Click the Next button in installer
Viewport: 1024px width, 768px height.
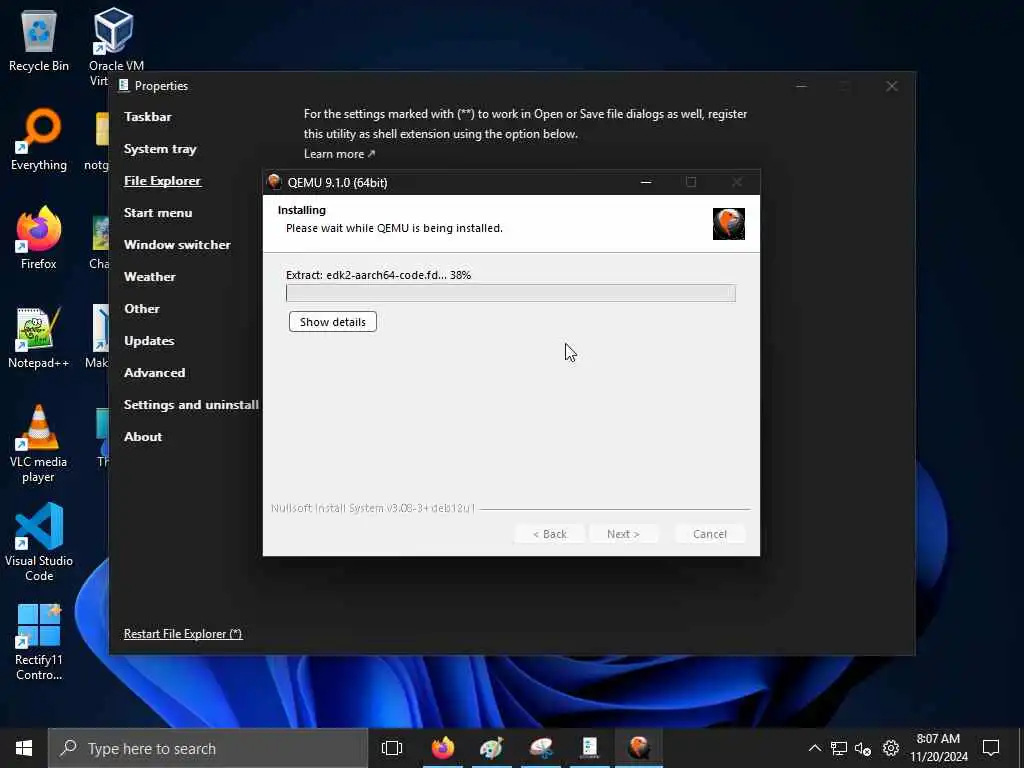[623, 534]
